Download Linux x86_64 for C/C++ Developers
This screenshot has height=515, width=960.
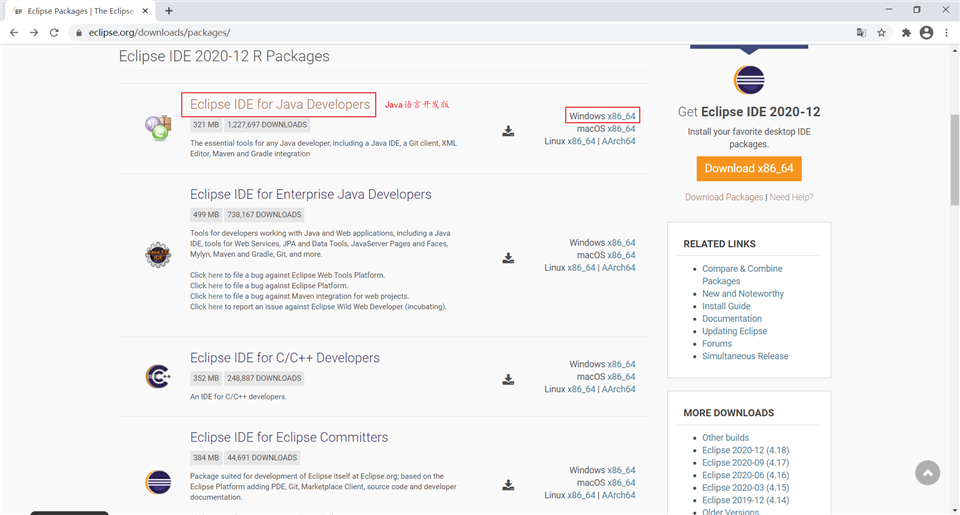click(581, 389)
